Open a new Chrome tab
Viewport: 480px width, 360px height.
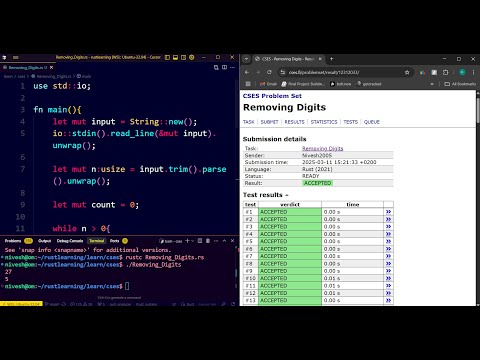[332, 59]
